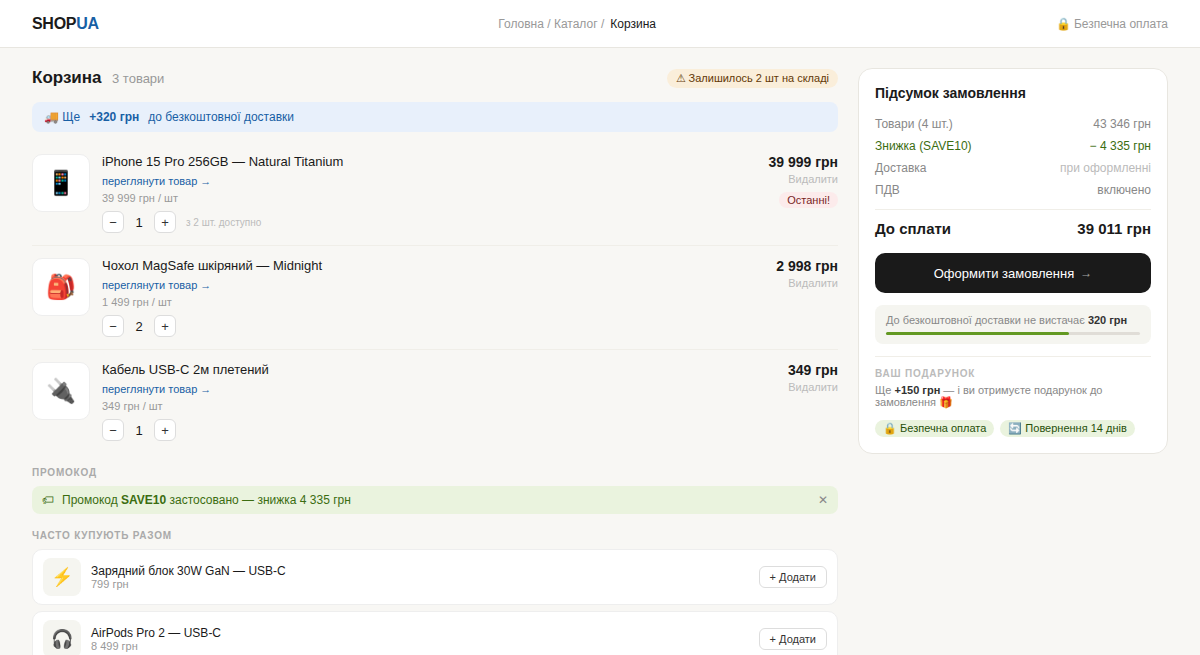Decrease MagSafe case quantity
This screenshot has height=655, width=1200.
coord(113,326)
